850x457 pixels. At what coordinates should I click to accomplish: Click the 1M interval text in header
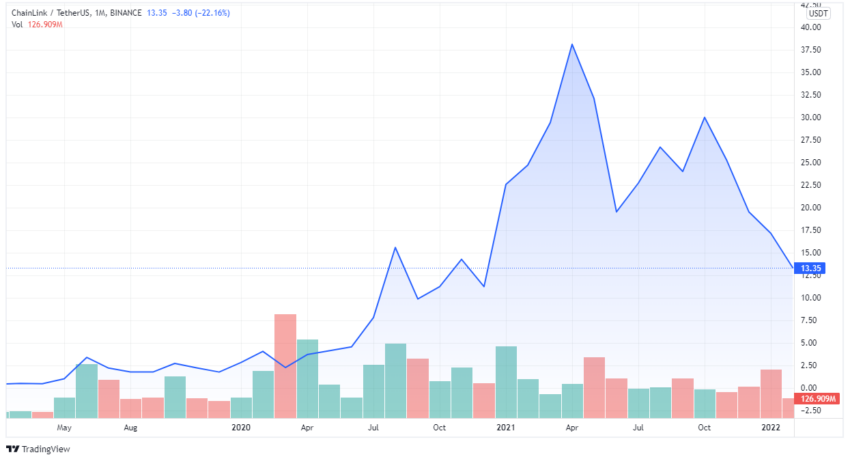100,12
